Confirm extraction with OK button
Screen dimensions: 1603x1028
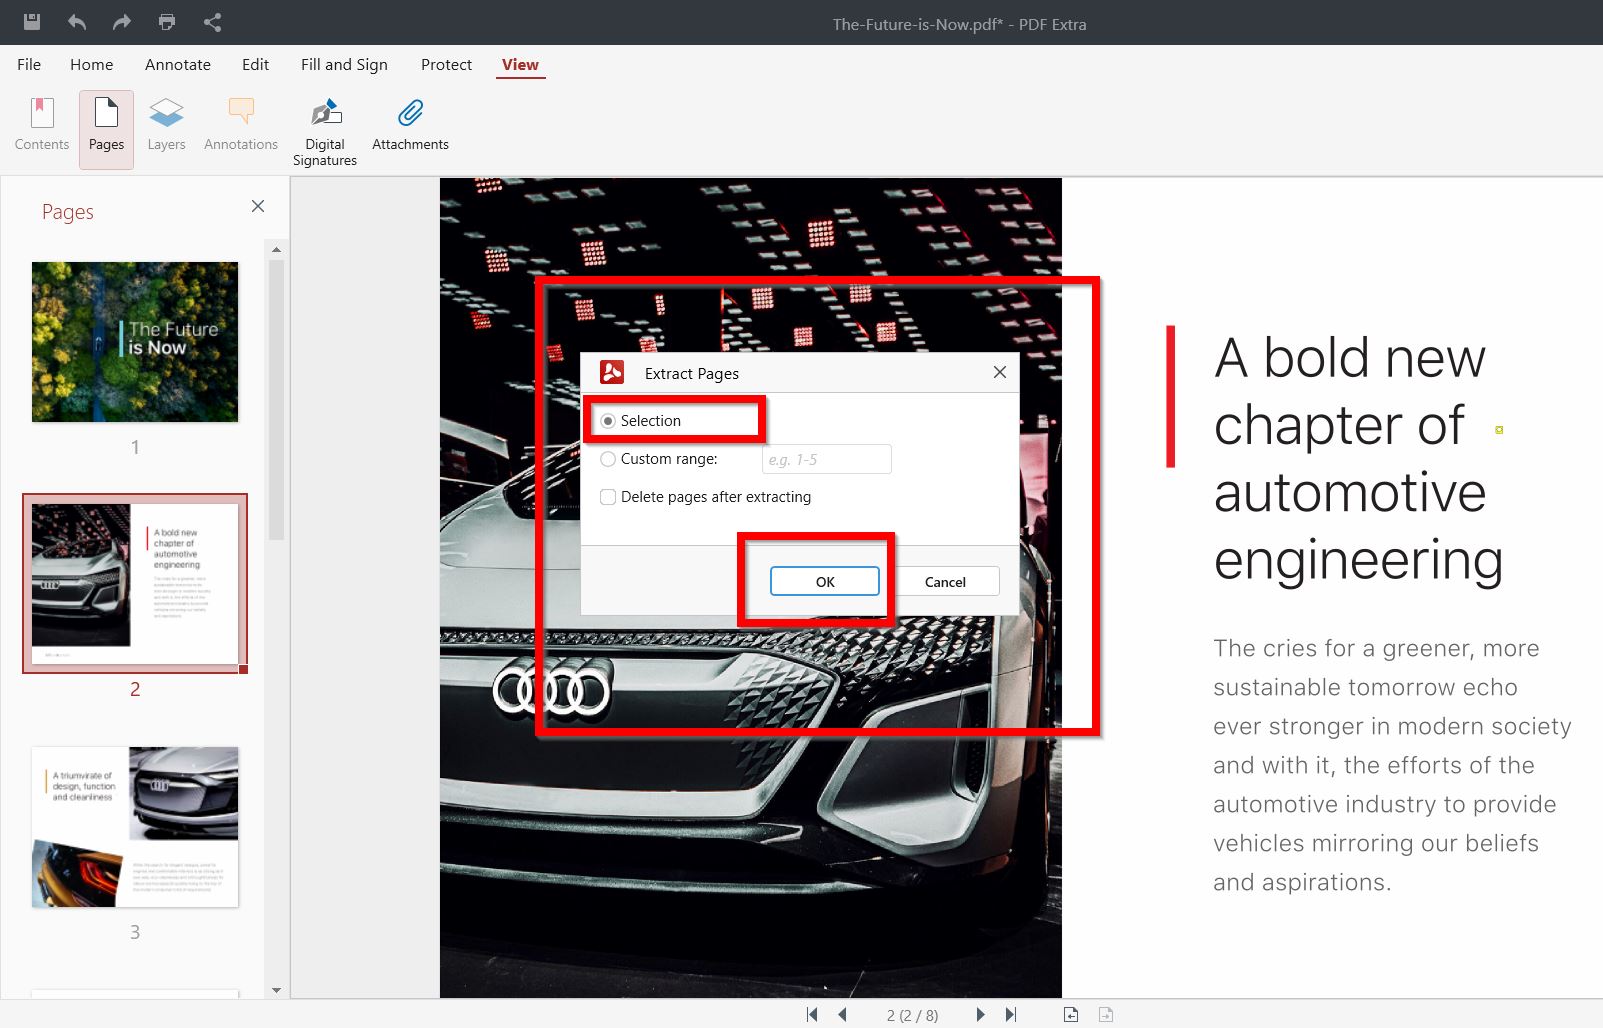click(x=825, y=581)
